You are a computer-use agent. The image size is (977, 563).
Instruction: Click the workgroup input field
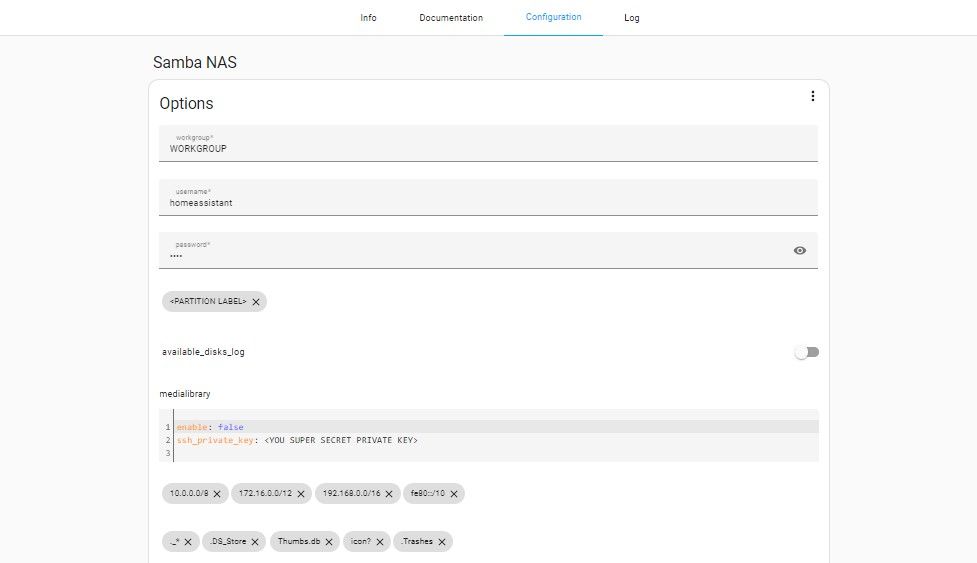(x=488, y=143)
